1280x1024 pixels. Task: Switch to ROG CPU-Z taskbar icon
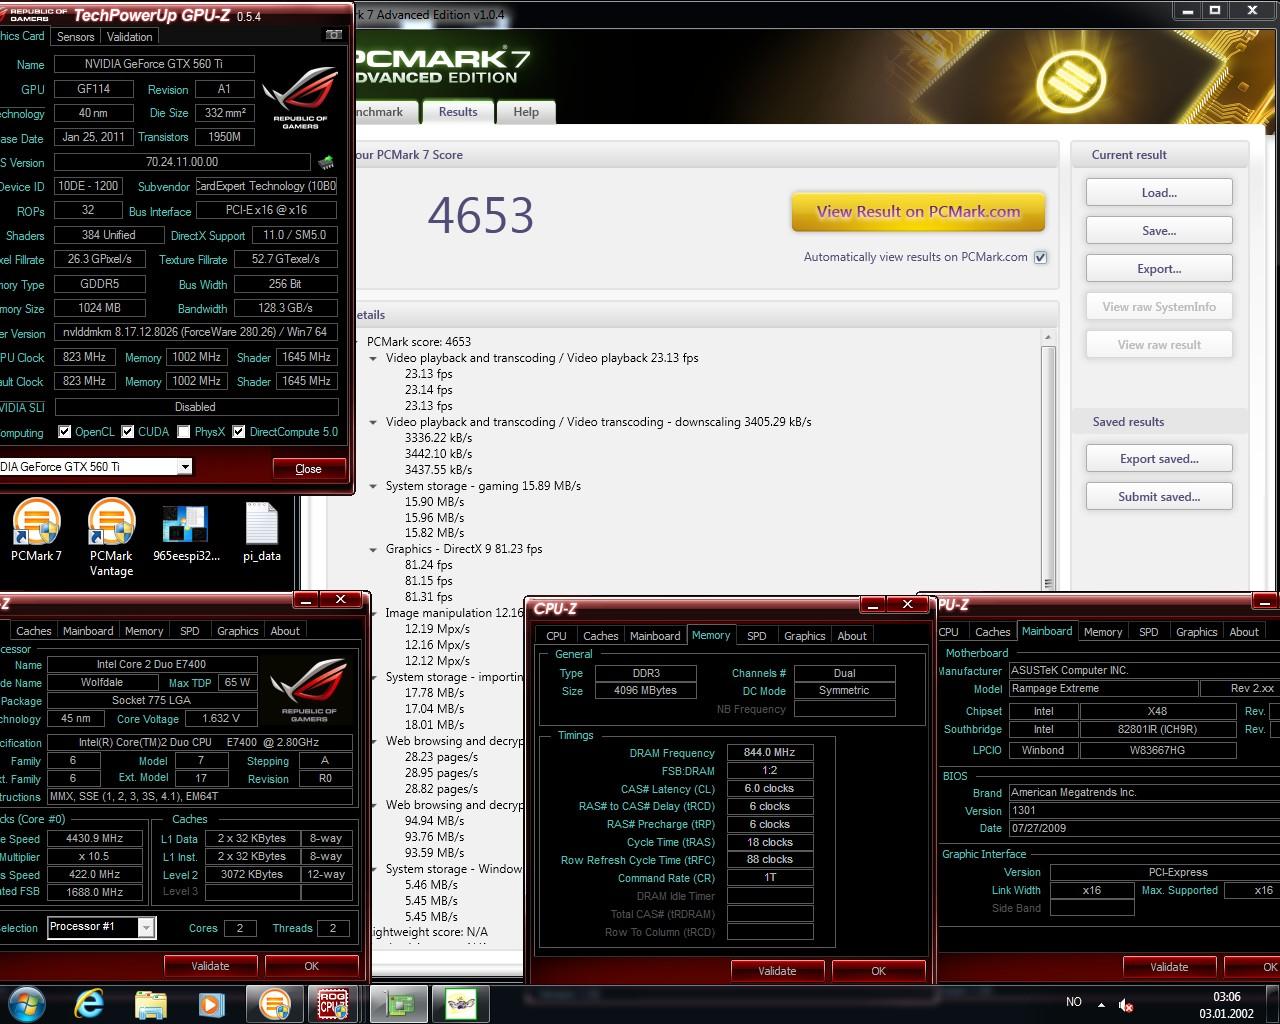332,1003
